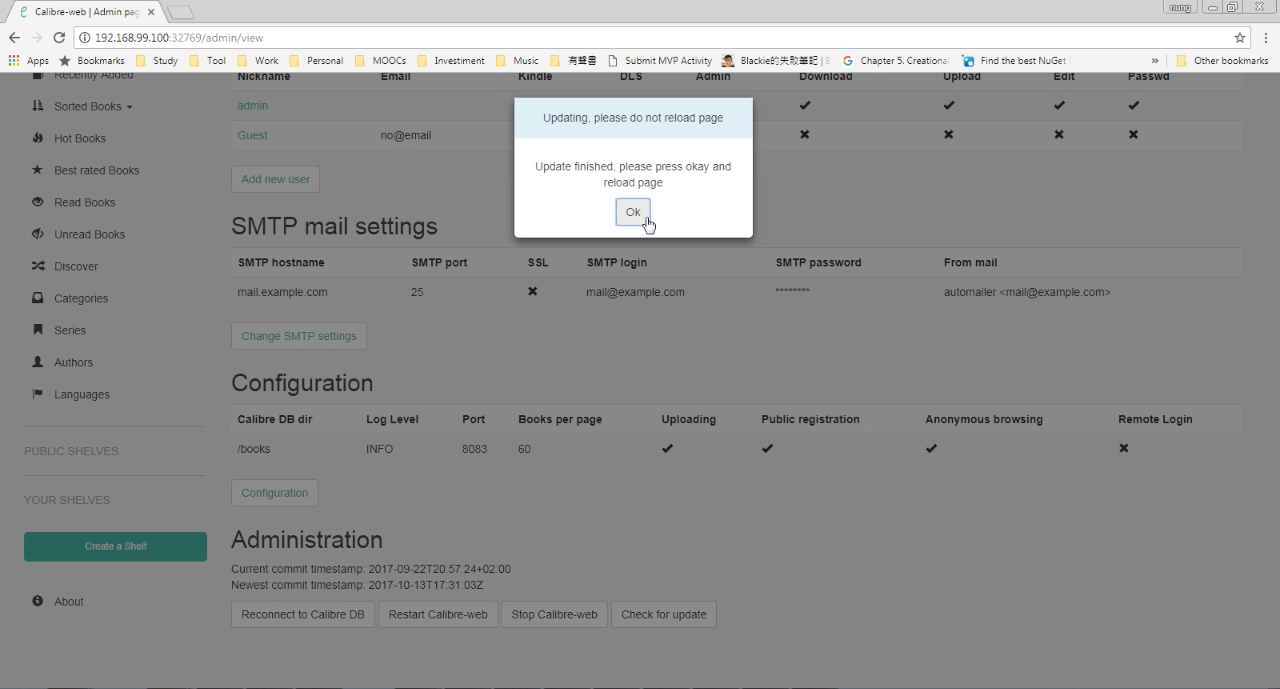Viewport: 1280px width, 689px height.
Task: Open the admin user link
Action: pos(252,105)
